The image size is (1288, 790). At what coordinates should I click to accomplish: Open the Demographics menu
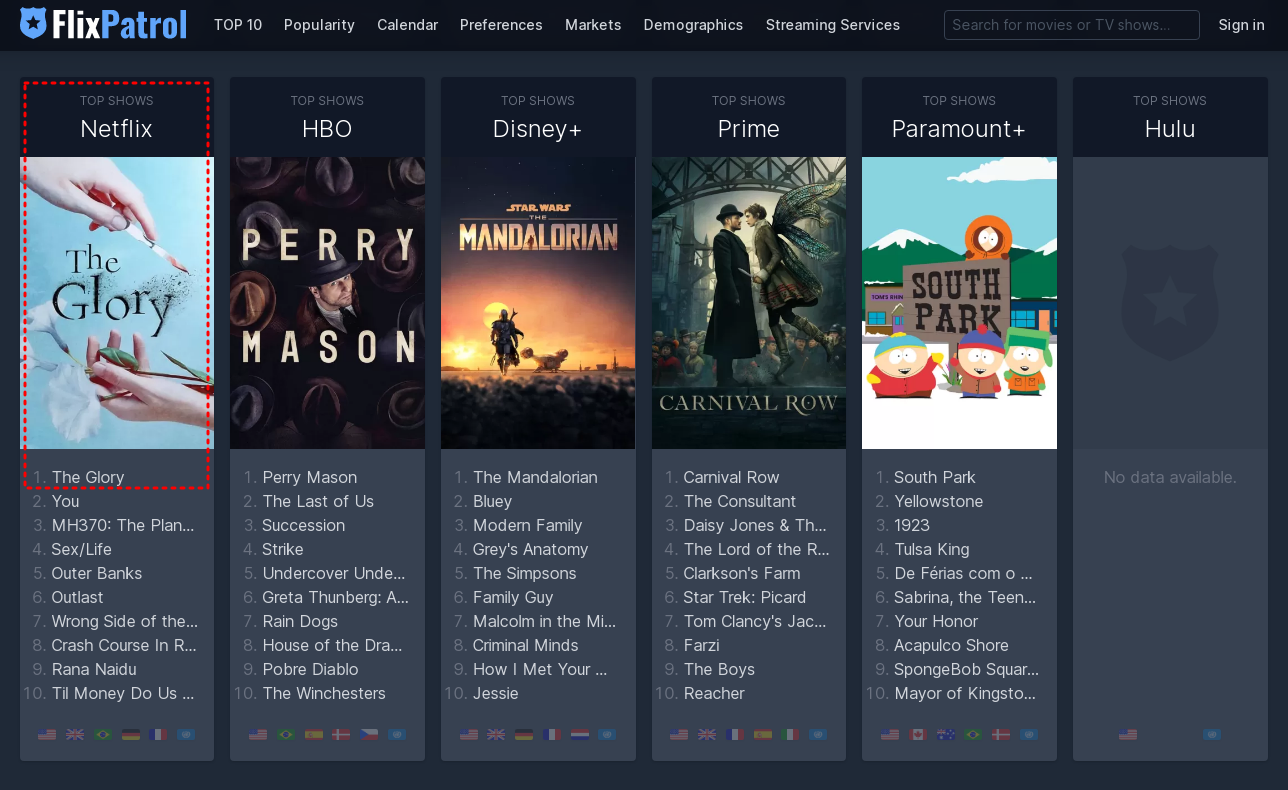coord(693,25)
